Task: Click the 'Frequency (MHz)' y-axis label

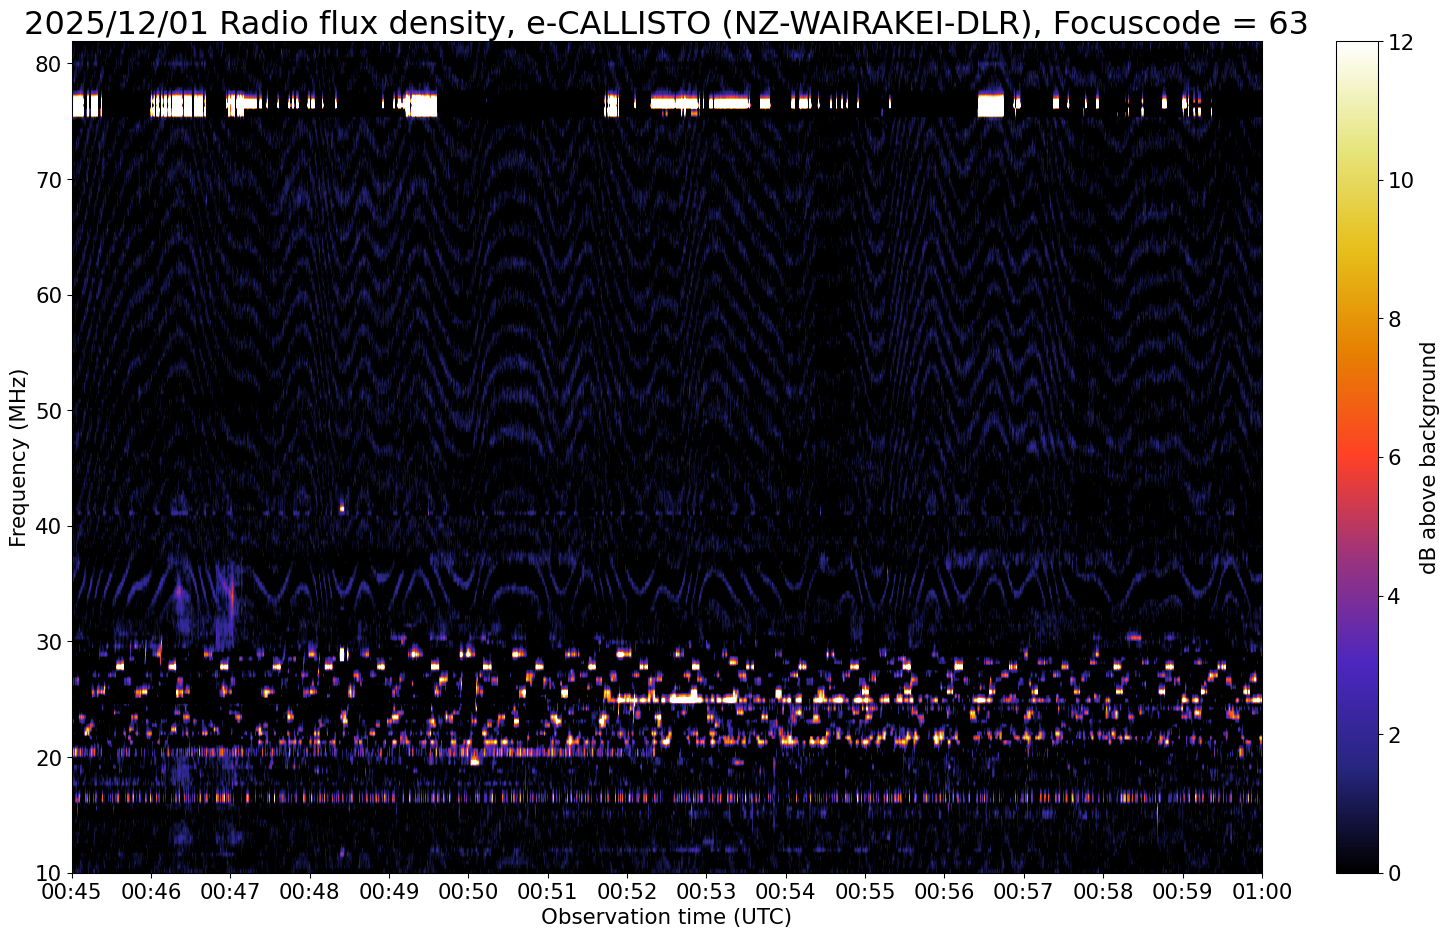Action: tap(18, 457)
